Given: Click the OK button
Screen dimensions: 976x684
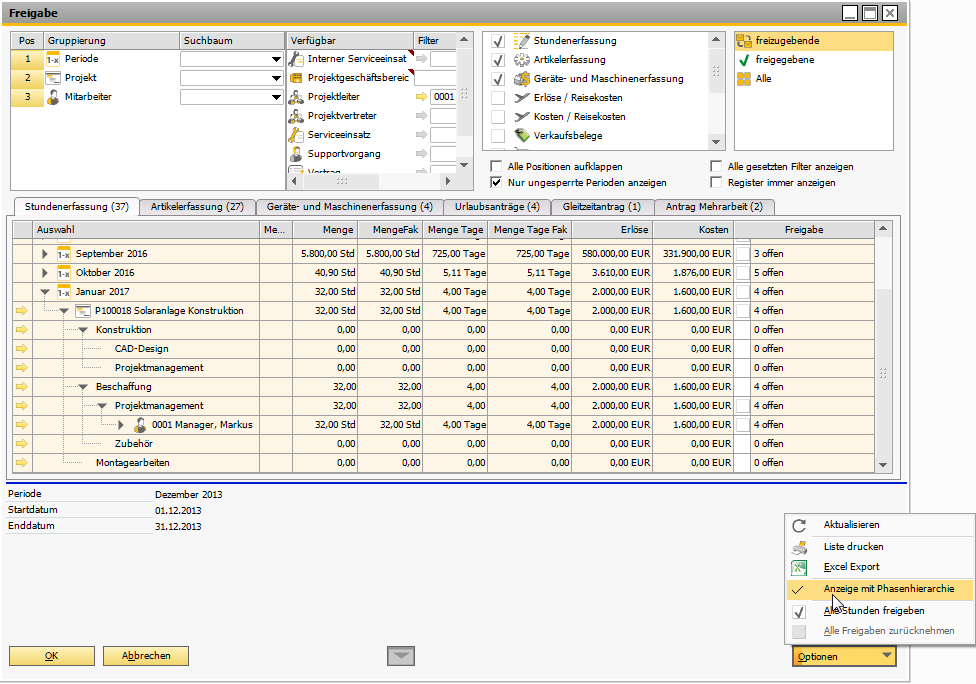Looking at the screenshot, I should click(51, 656).
